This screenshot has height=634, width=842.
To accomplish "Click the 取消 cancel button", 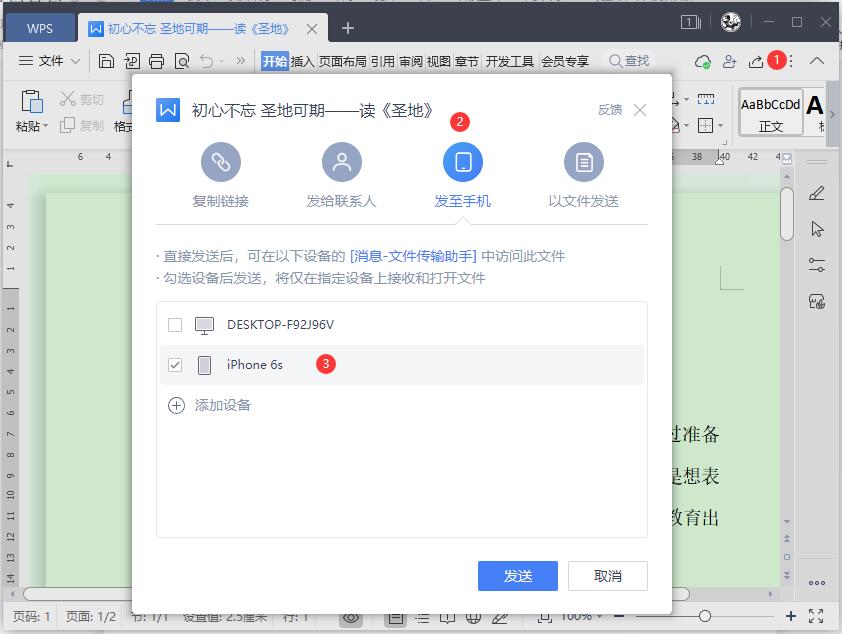I will (x=608, y=576).
